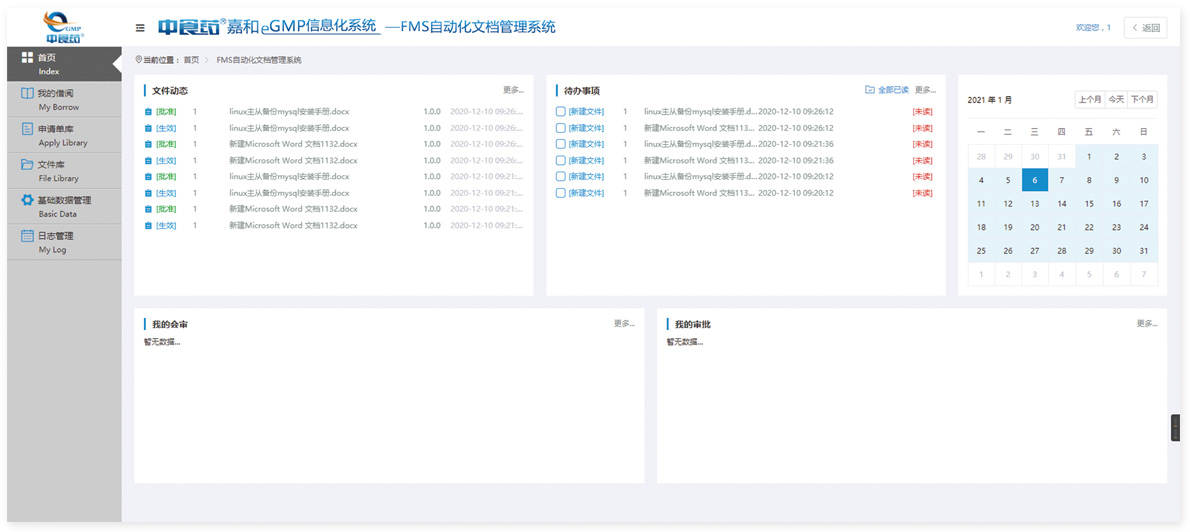Tick the third 待办事项 row checkbox

point(561,144)
